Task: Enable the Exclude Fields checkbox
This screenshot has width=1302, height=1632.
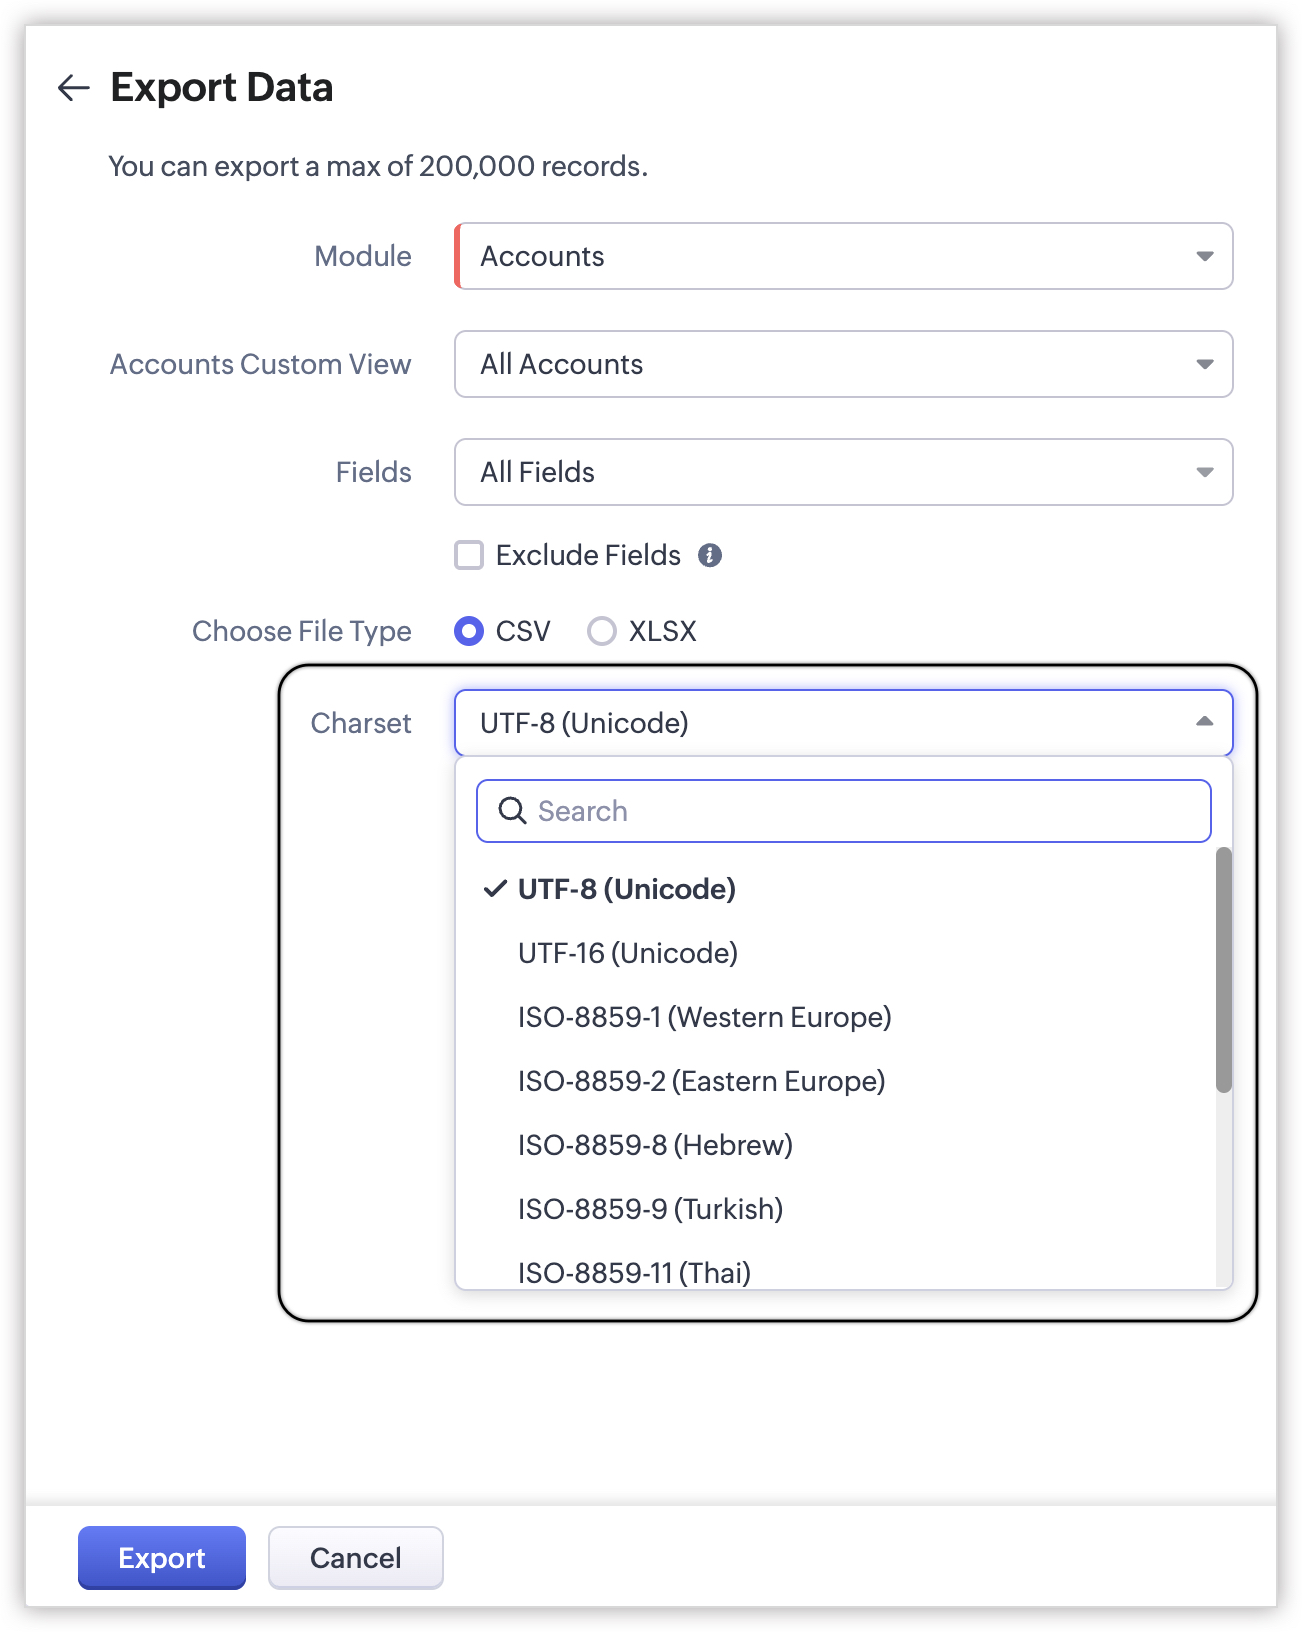Action: pyautogui.click(x=469, y=555)
